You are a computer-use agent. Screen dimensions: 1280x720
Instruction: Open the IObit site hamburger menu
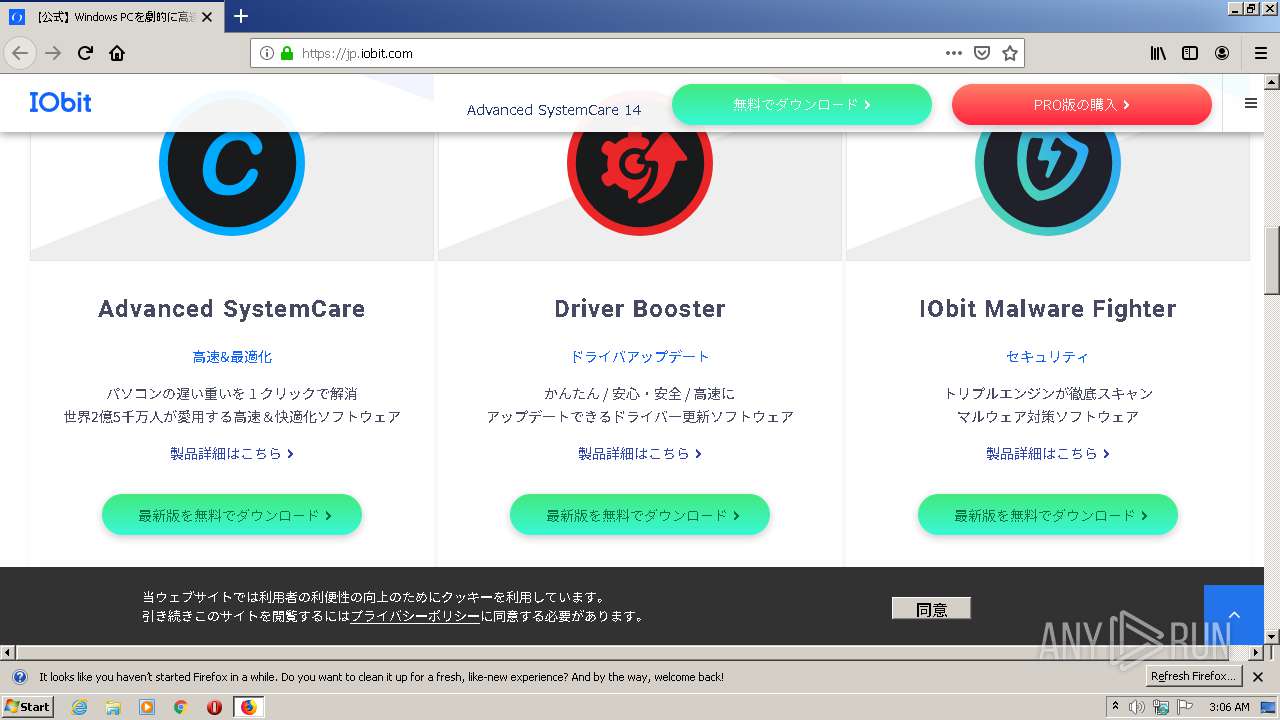pos(1251,103)
